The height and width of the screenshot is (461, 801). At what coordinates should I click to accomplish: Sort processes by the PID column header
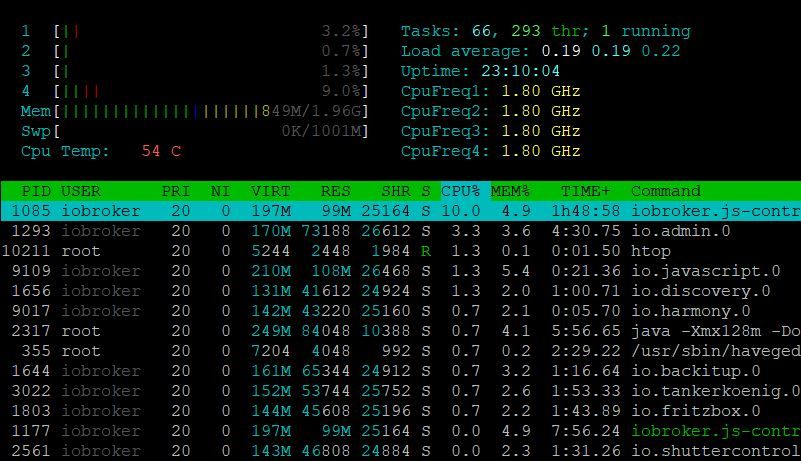[x=36, y=191]
